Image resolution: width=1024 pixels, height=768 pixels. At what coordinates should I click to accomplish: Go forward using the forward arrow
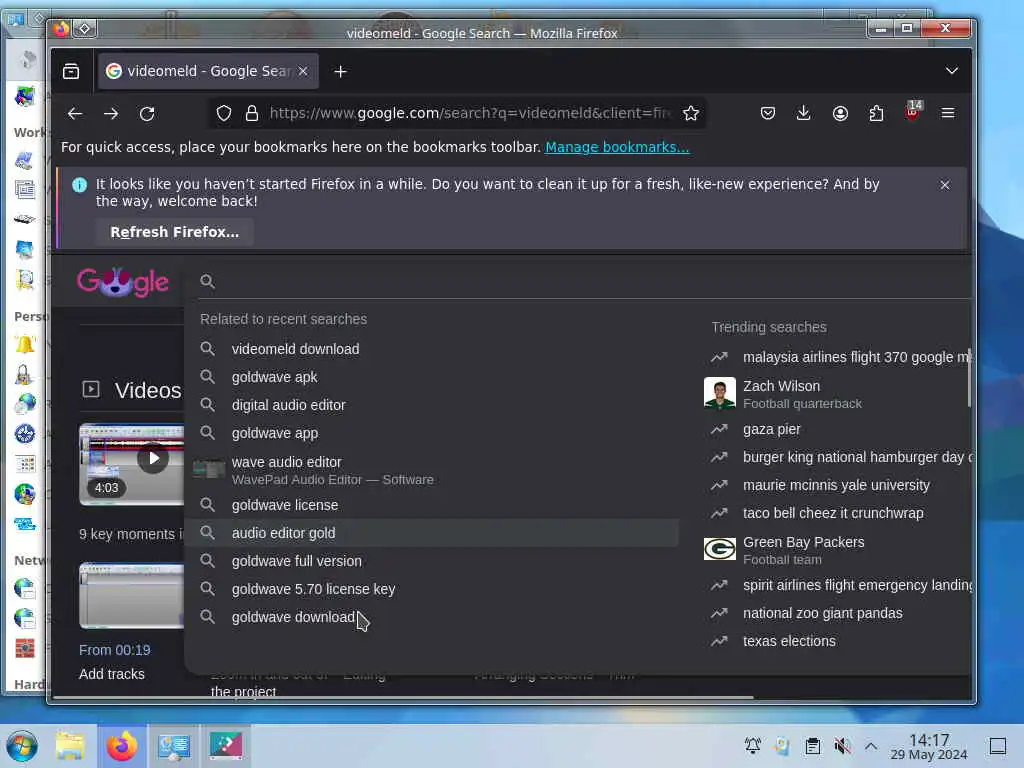pyautogui.click(x=111, y=114)
